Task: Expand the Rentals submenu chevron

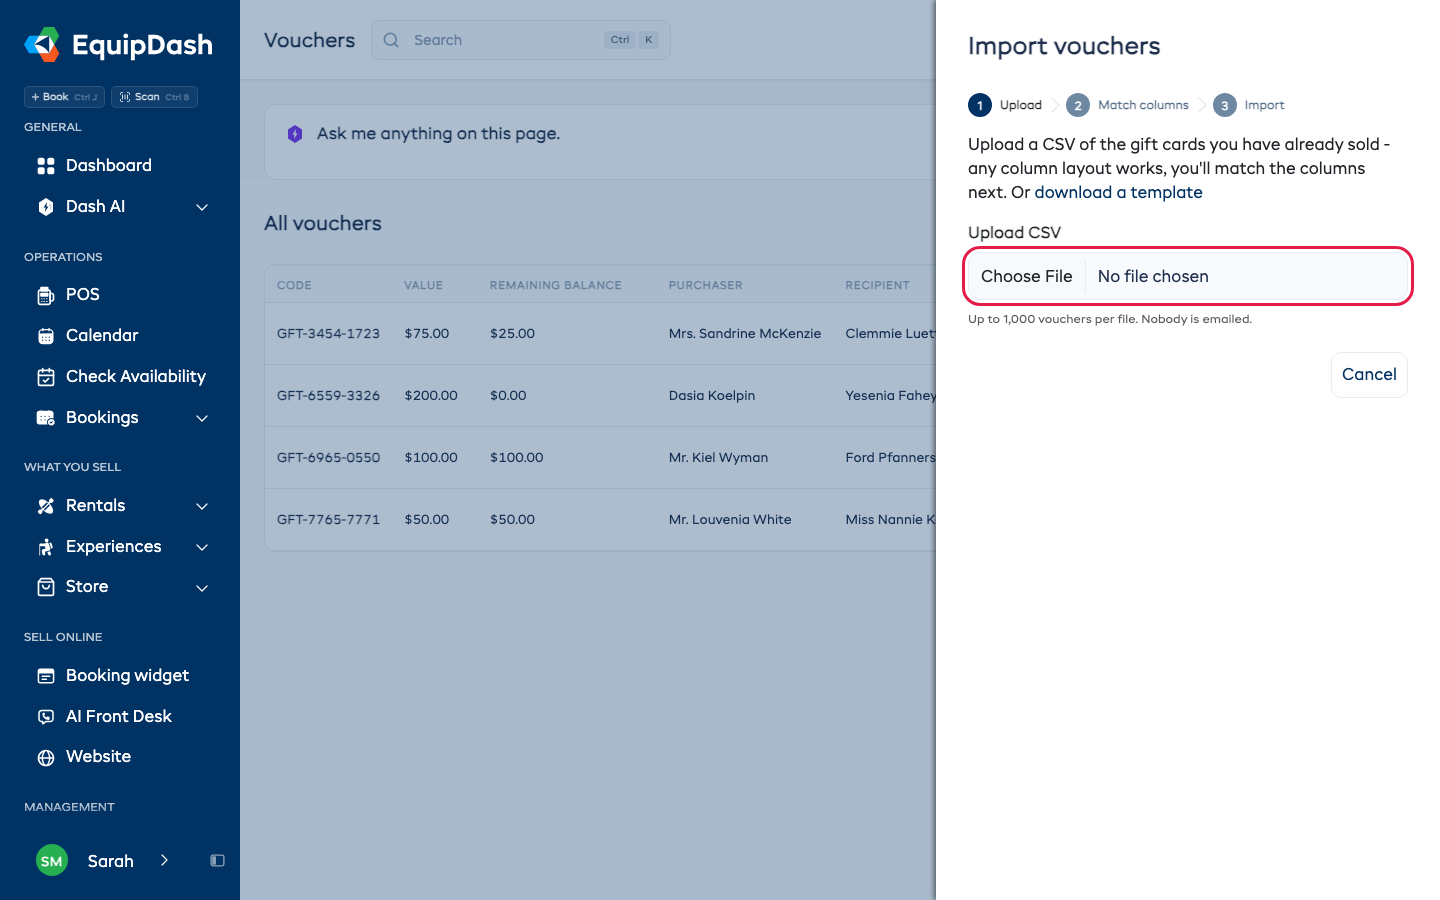Action: pos(202,506)
